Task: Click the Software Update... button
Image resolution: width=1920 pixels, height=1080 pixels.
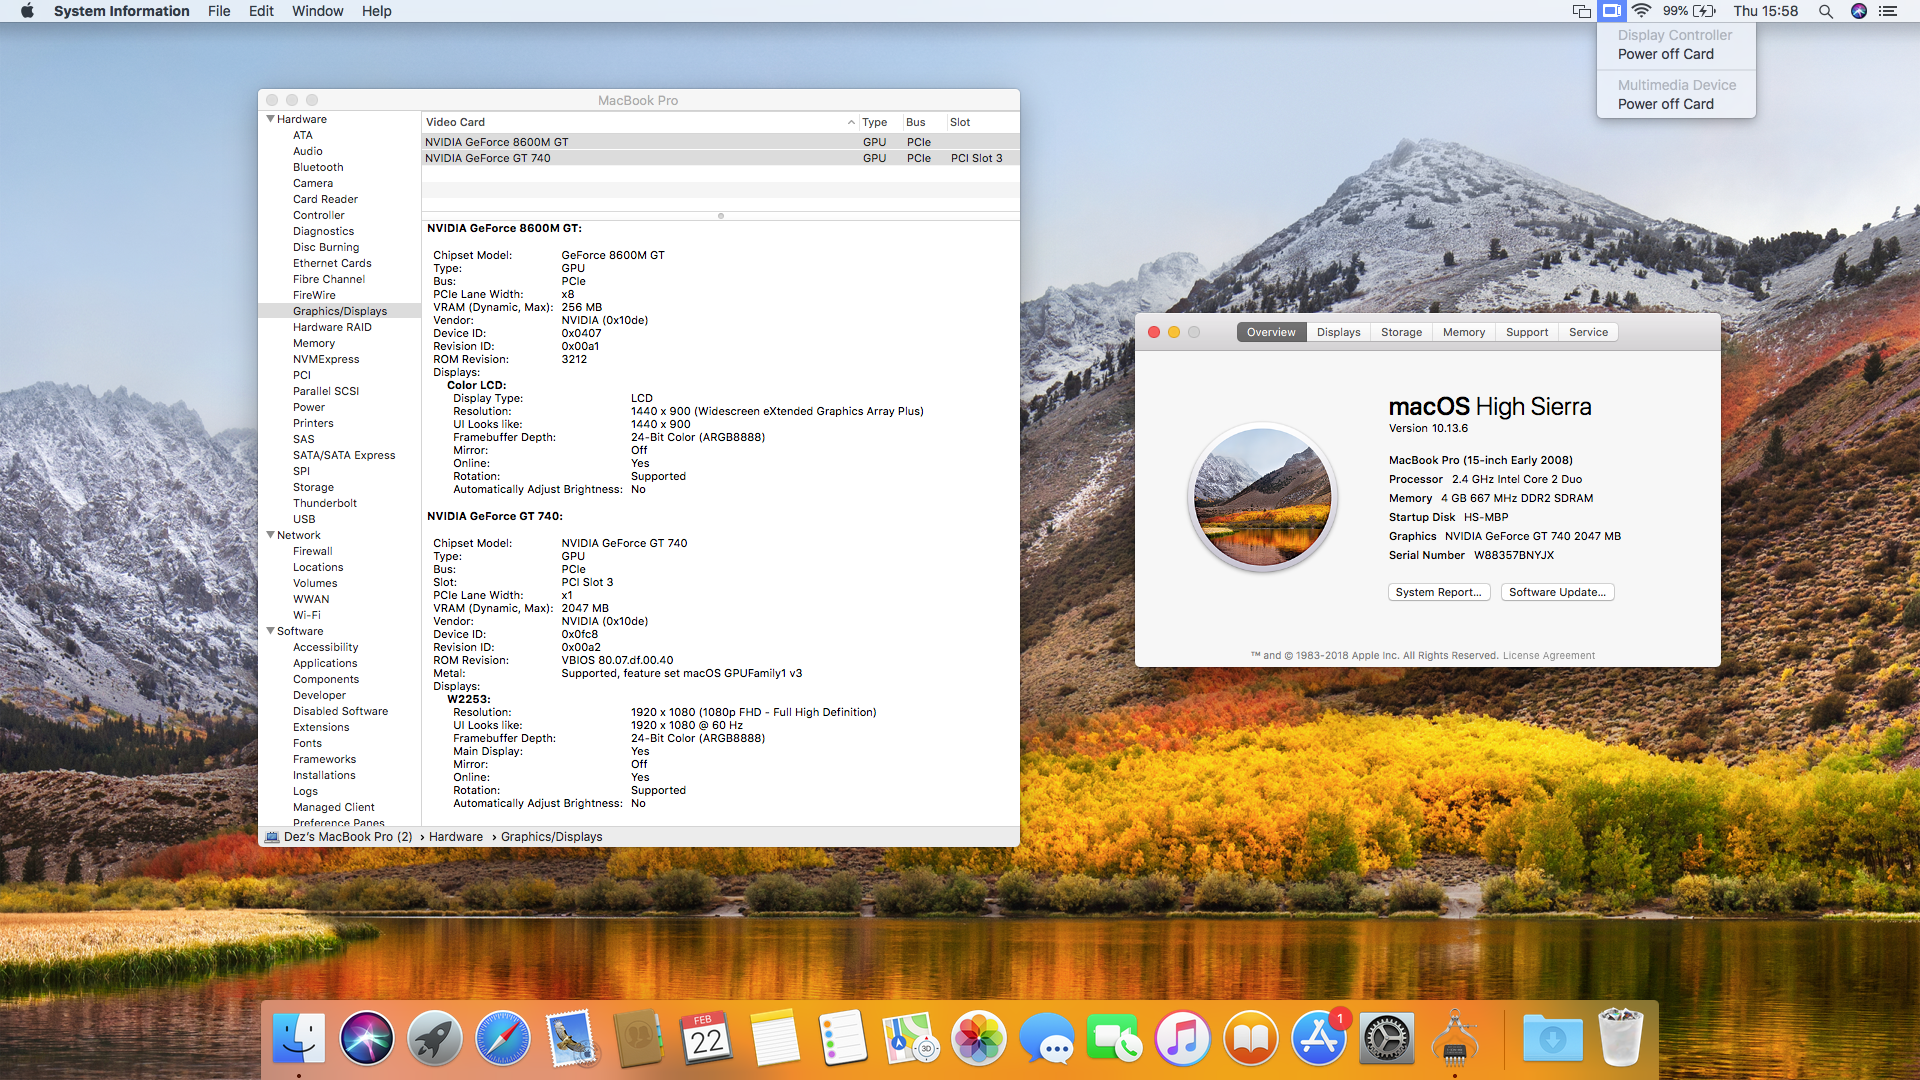Action: pyautogui.click(x=1557, y=592)
